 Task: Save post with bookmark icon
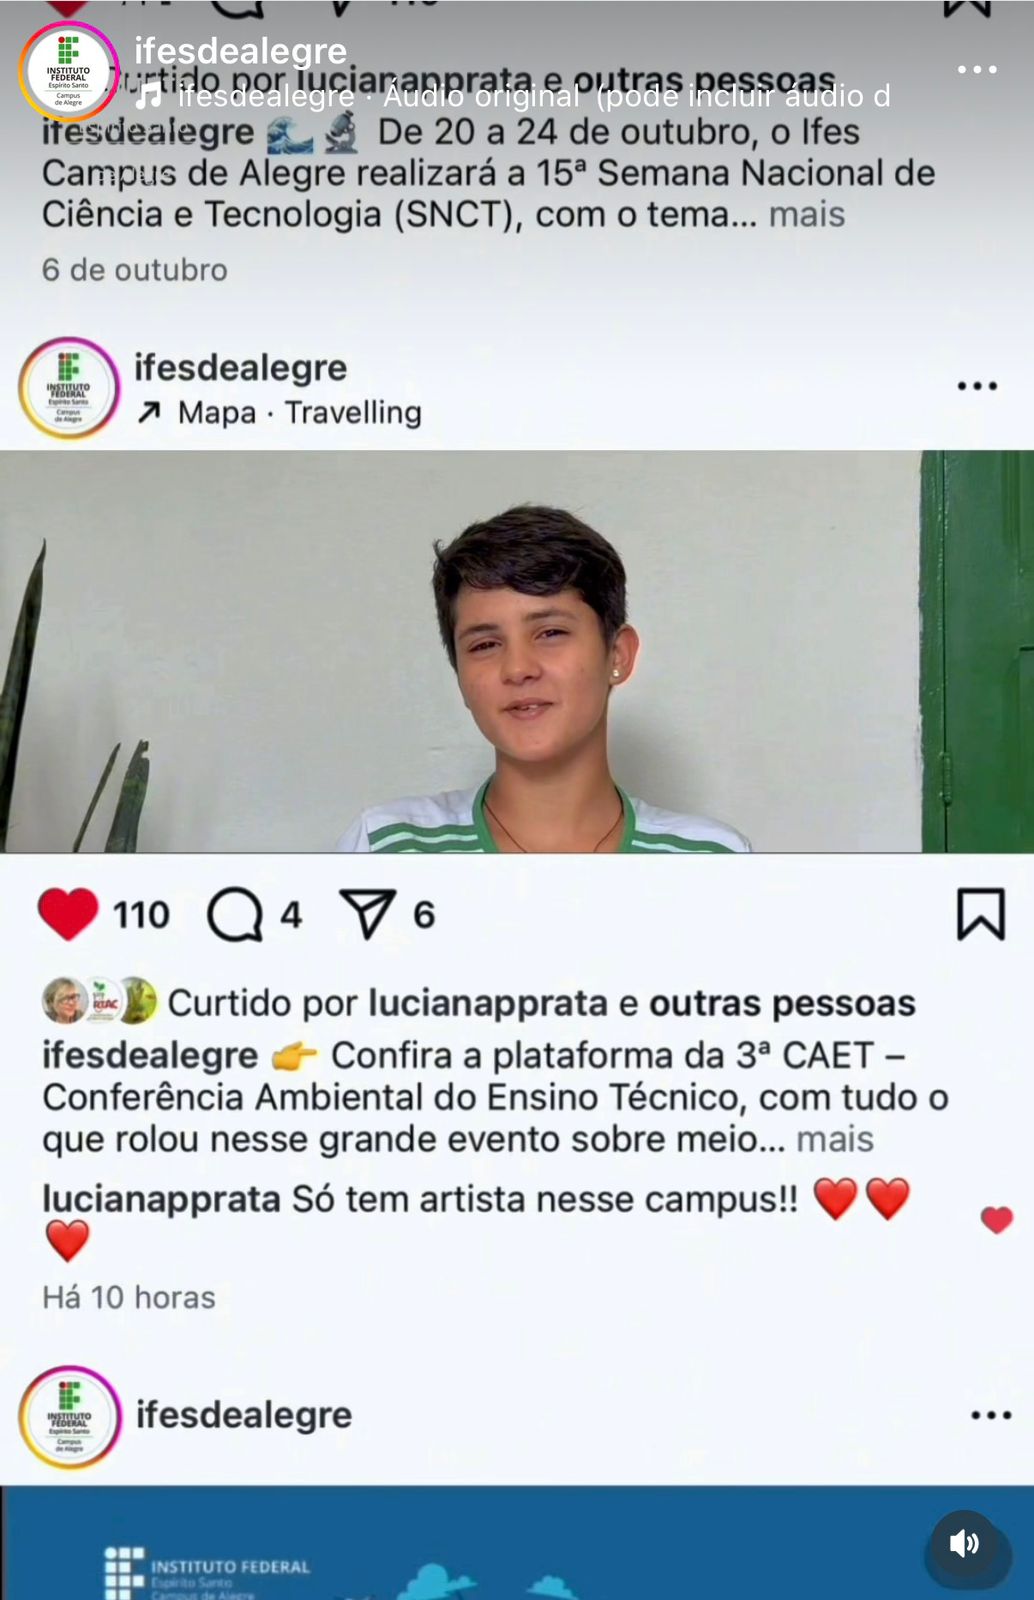980,914
